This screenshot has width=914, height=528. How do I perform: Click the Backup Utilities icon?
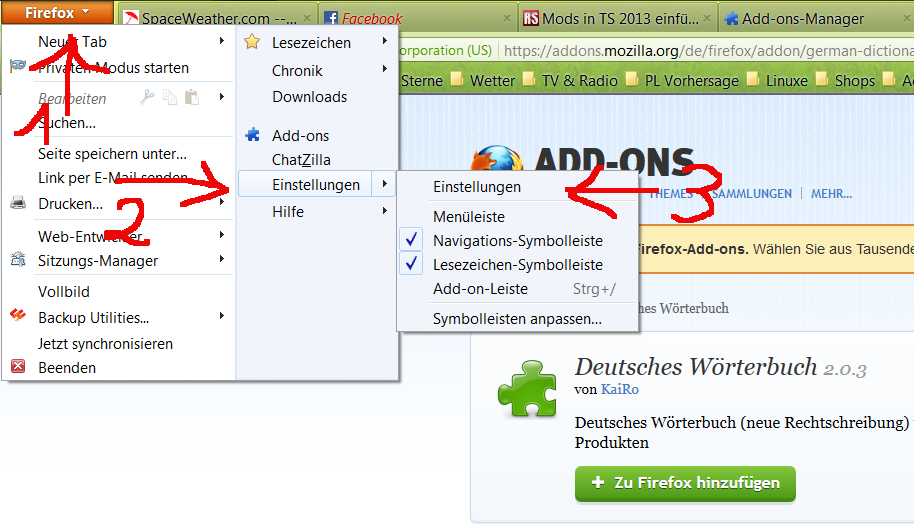(18, 315)
